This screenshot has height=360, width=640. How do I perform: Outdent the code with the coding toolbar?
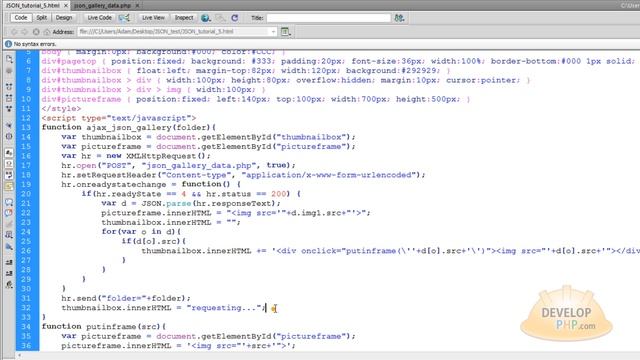9,273
